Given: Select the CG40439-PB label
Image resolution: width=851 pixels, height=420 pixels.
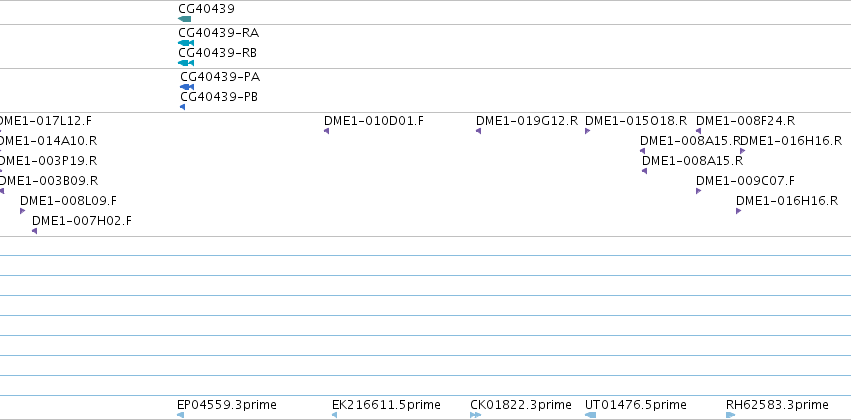Looking at the screenshot, I should point(219,97).
